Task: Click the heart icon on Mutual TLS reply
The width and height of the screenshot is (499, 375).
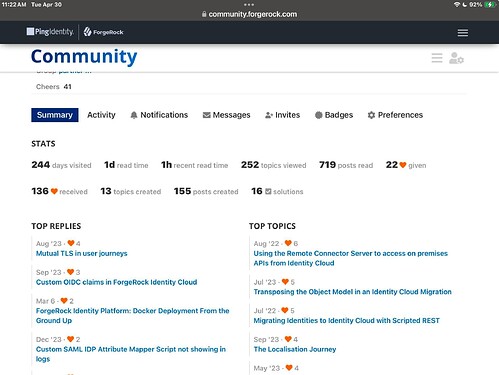Action: (71, 243)
